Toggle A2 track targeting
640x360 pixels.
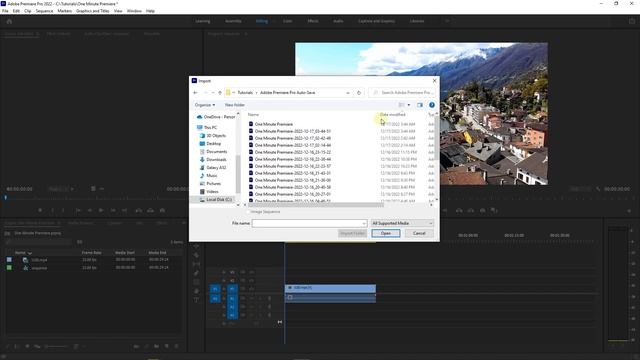pos(232,307)
